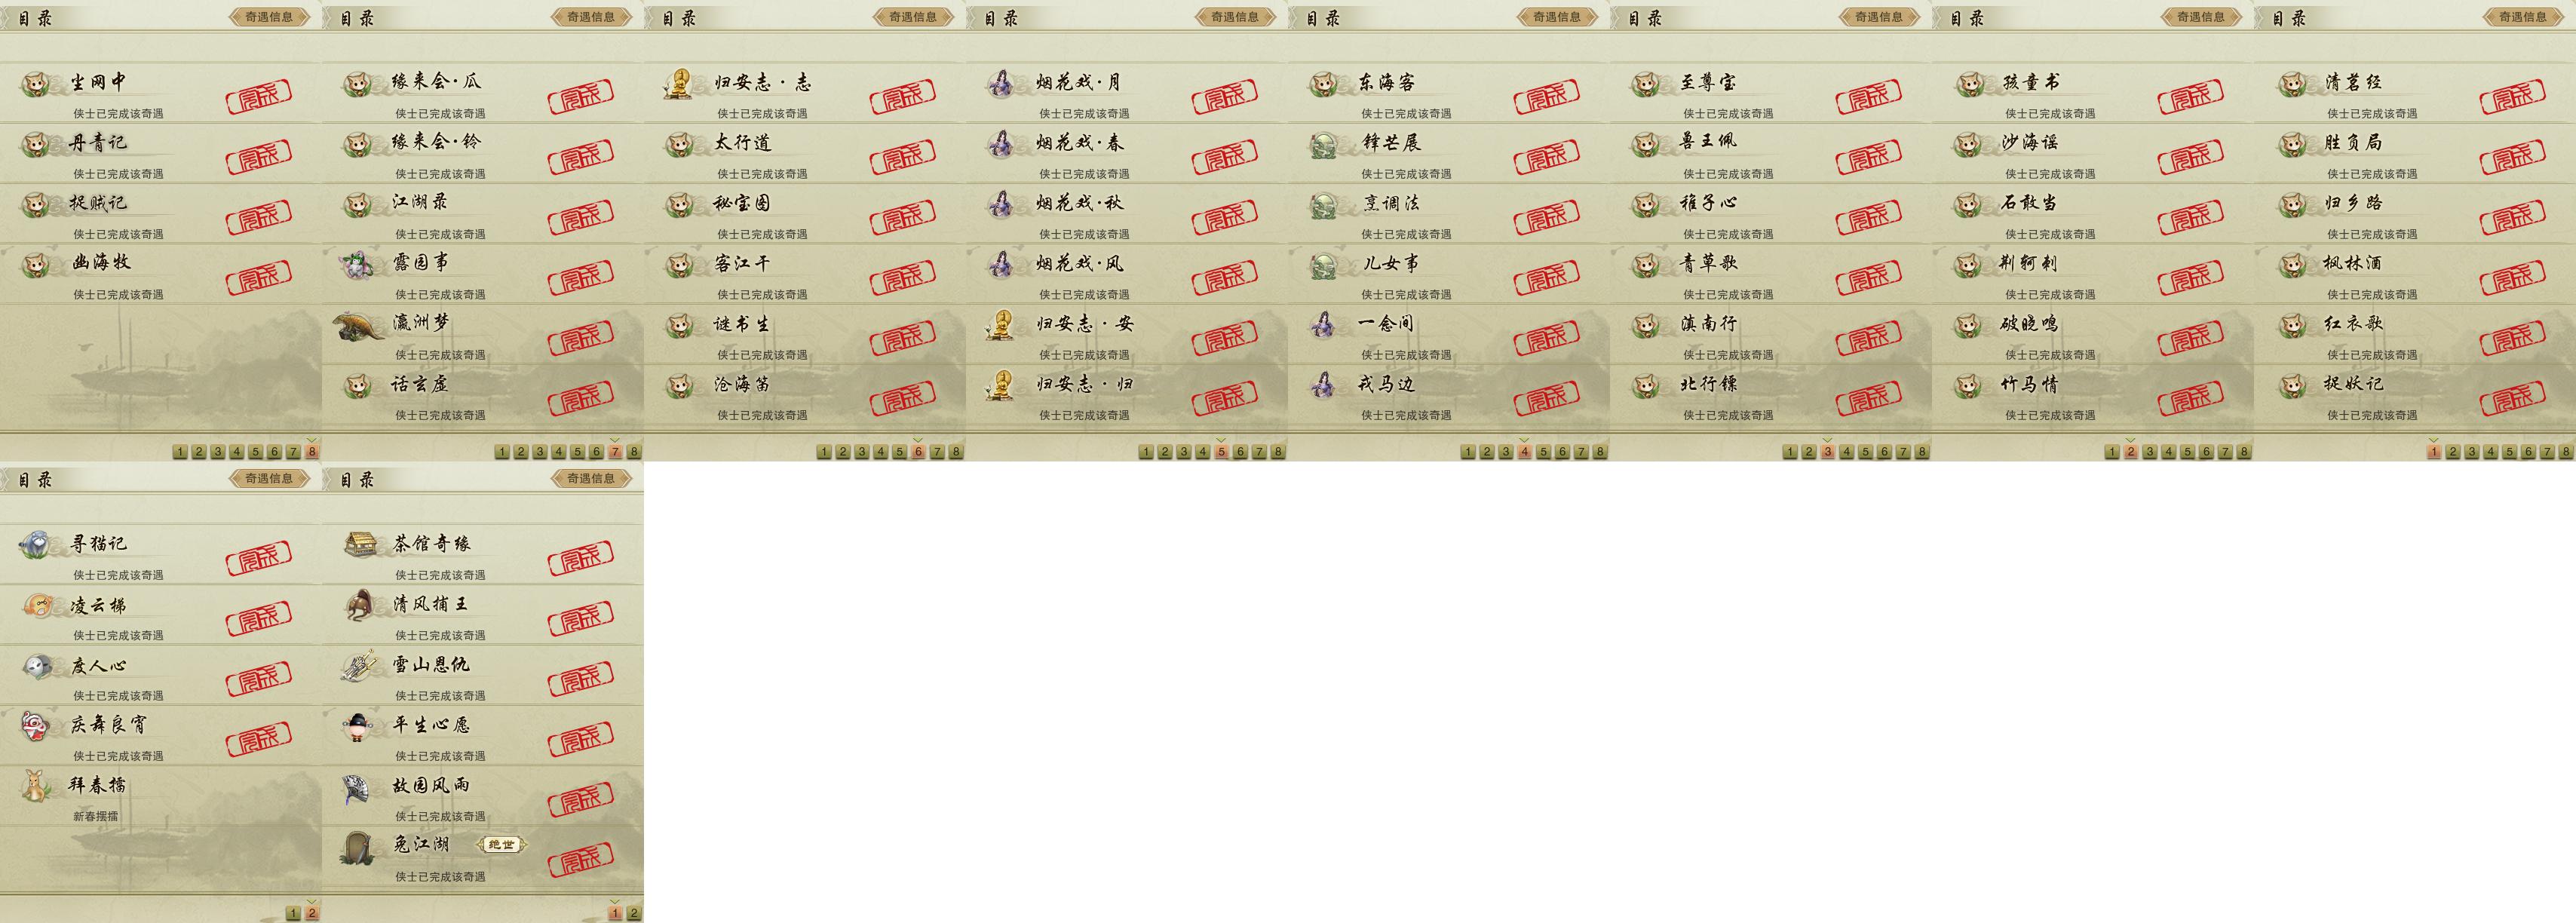Open the 凌云梯 adventure entry

pyautogui.click(x=160, y=614)
